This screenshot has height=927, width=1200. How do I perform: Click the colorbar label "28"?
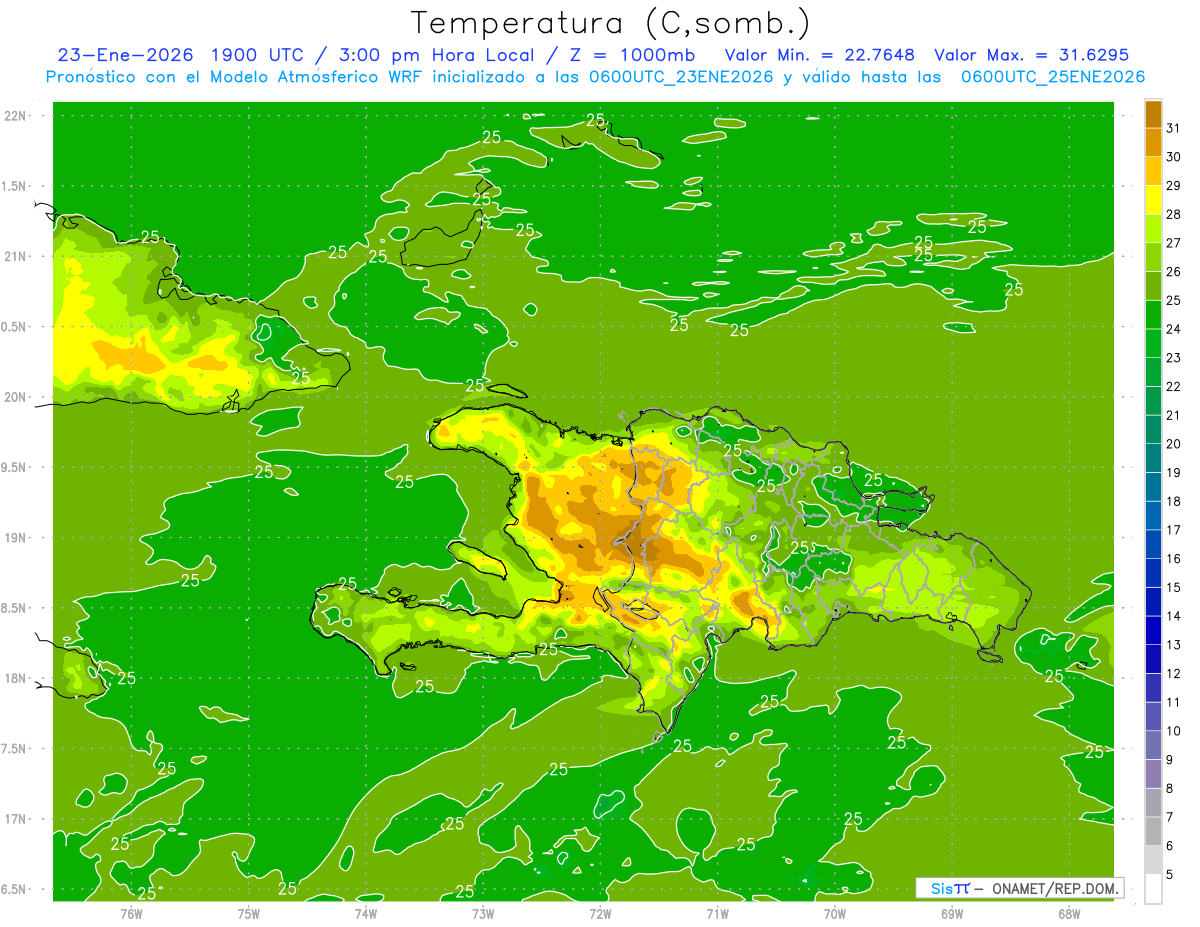point(1173,213)
